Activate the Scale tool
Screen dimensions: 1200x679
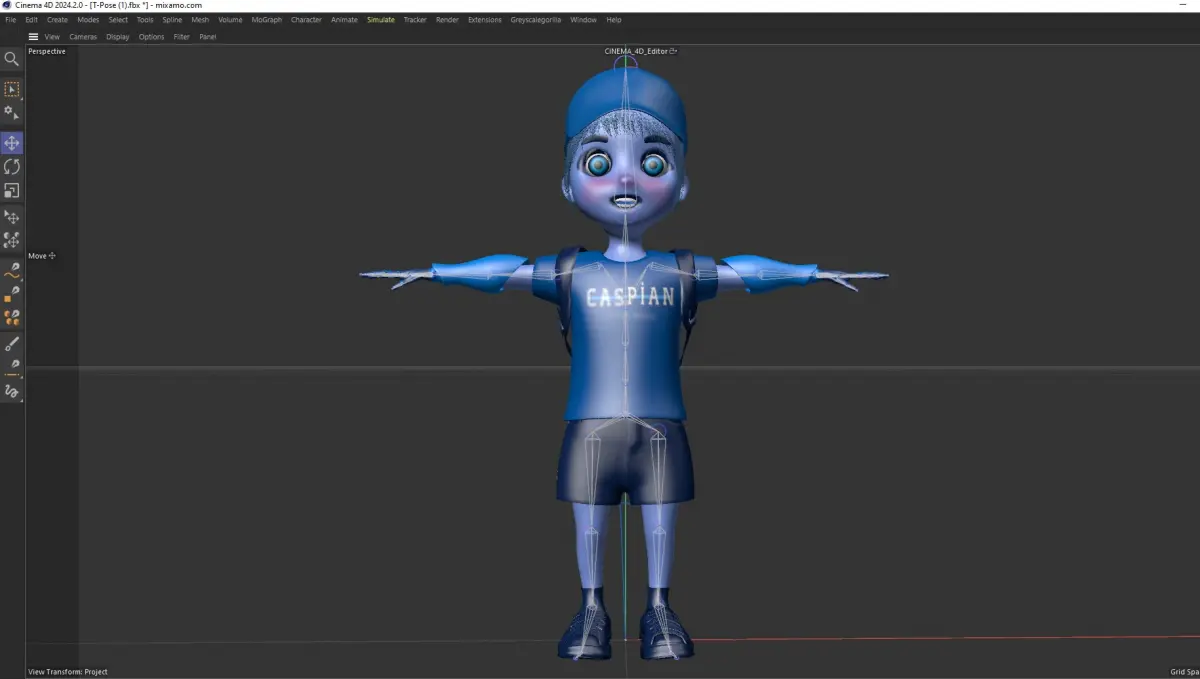pyautogui.click(x=12, y=190)
